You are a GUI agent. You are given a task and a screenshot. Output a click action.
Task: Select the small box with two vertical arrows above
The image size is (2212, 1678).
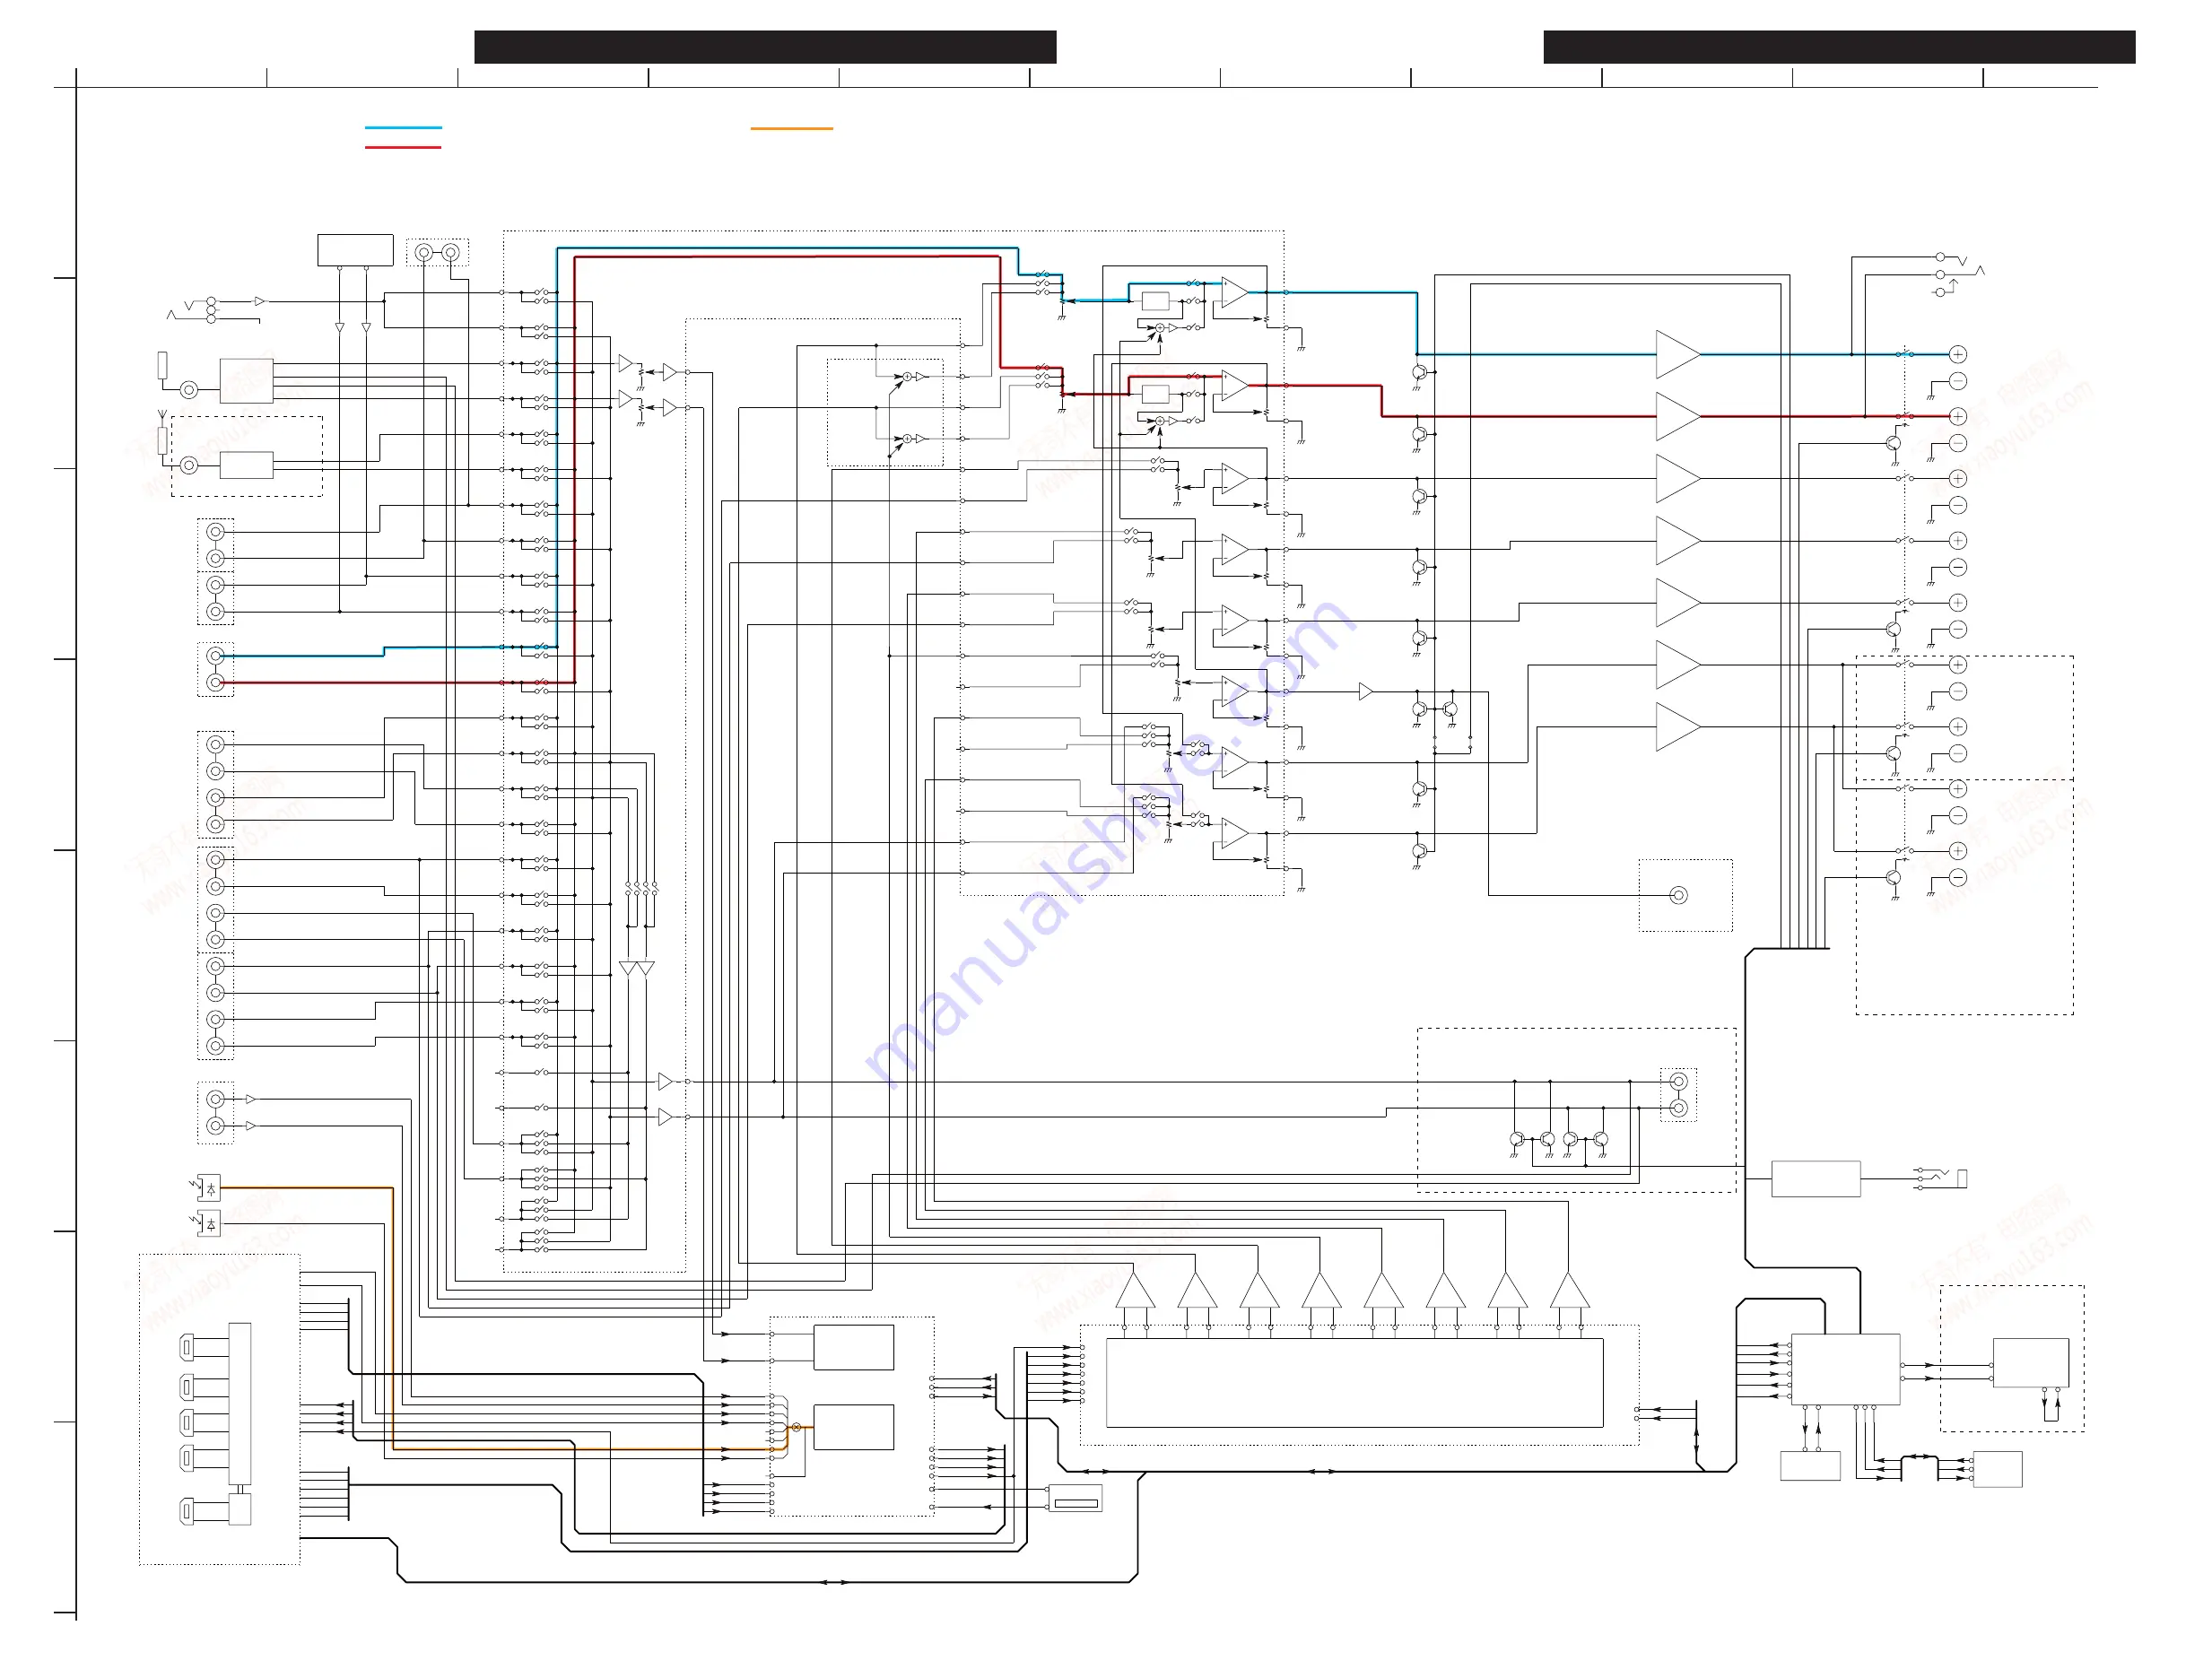point(1811,1466)
